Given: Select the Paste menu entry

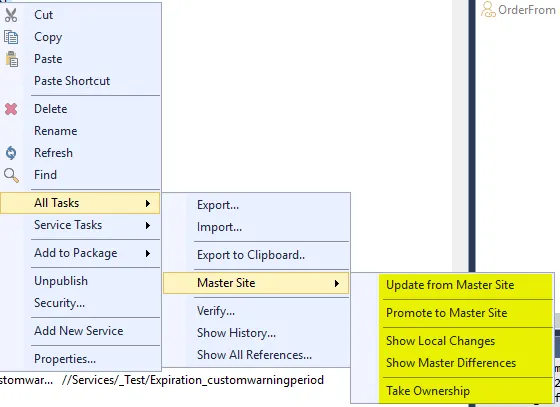Looking at the screenshot, I should click(x=81, y=59).
